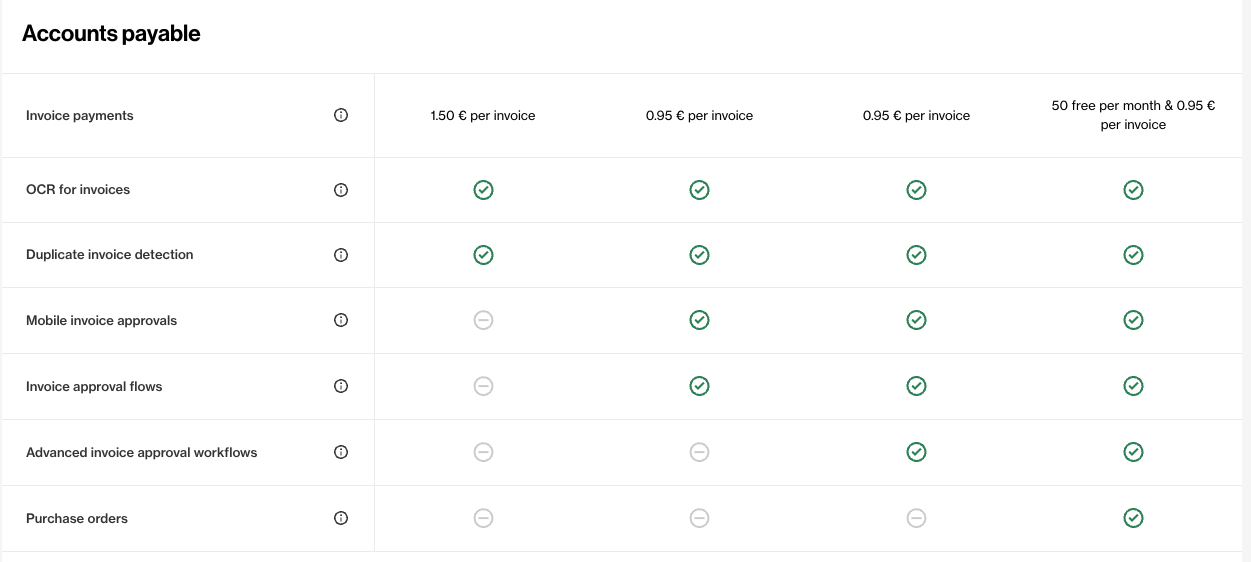Click the Advanced invoice approval workflows label
This screenshot has height=562, width=1251.
click(x=142, y=453)
